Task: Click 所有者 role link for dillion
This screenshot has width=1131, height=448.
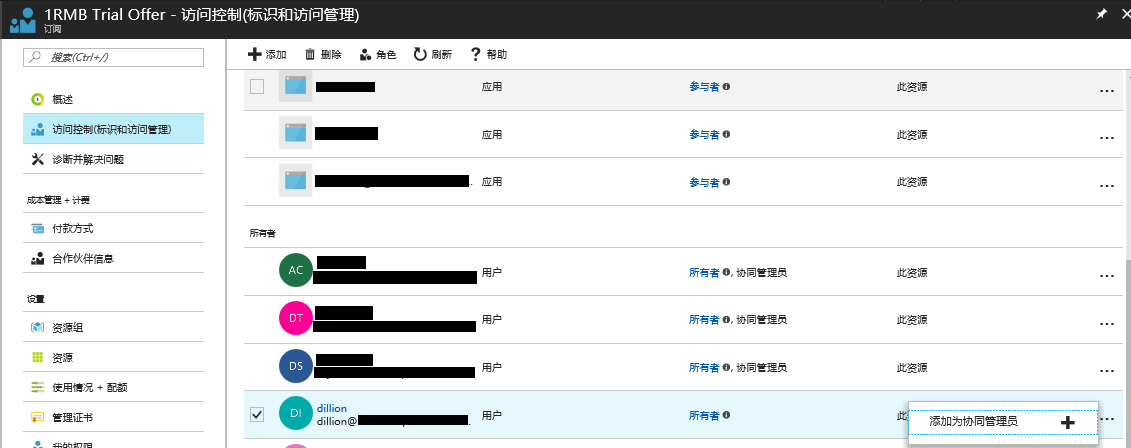Action: point(703,415)
